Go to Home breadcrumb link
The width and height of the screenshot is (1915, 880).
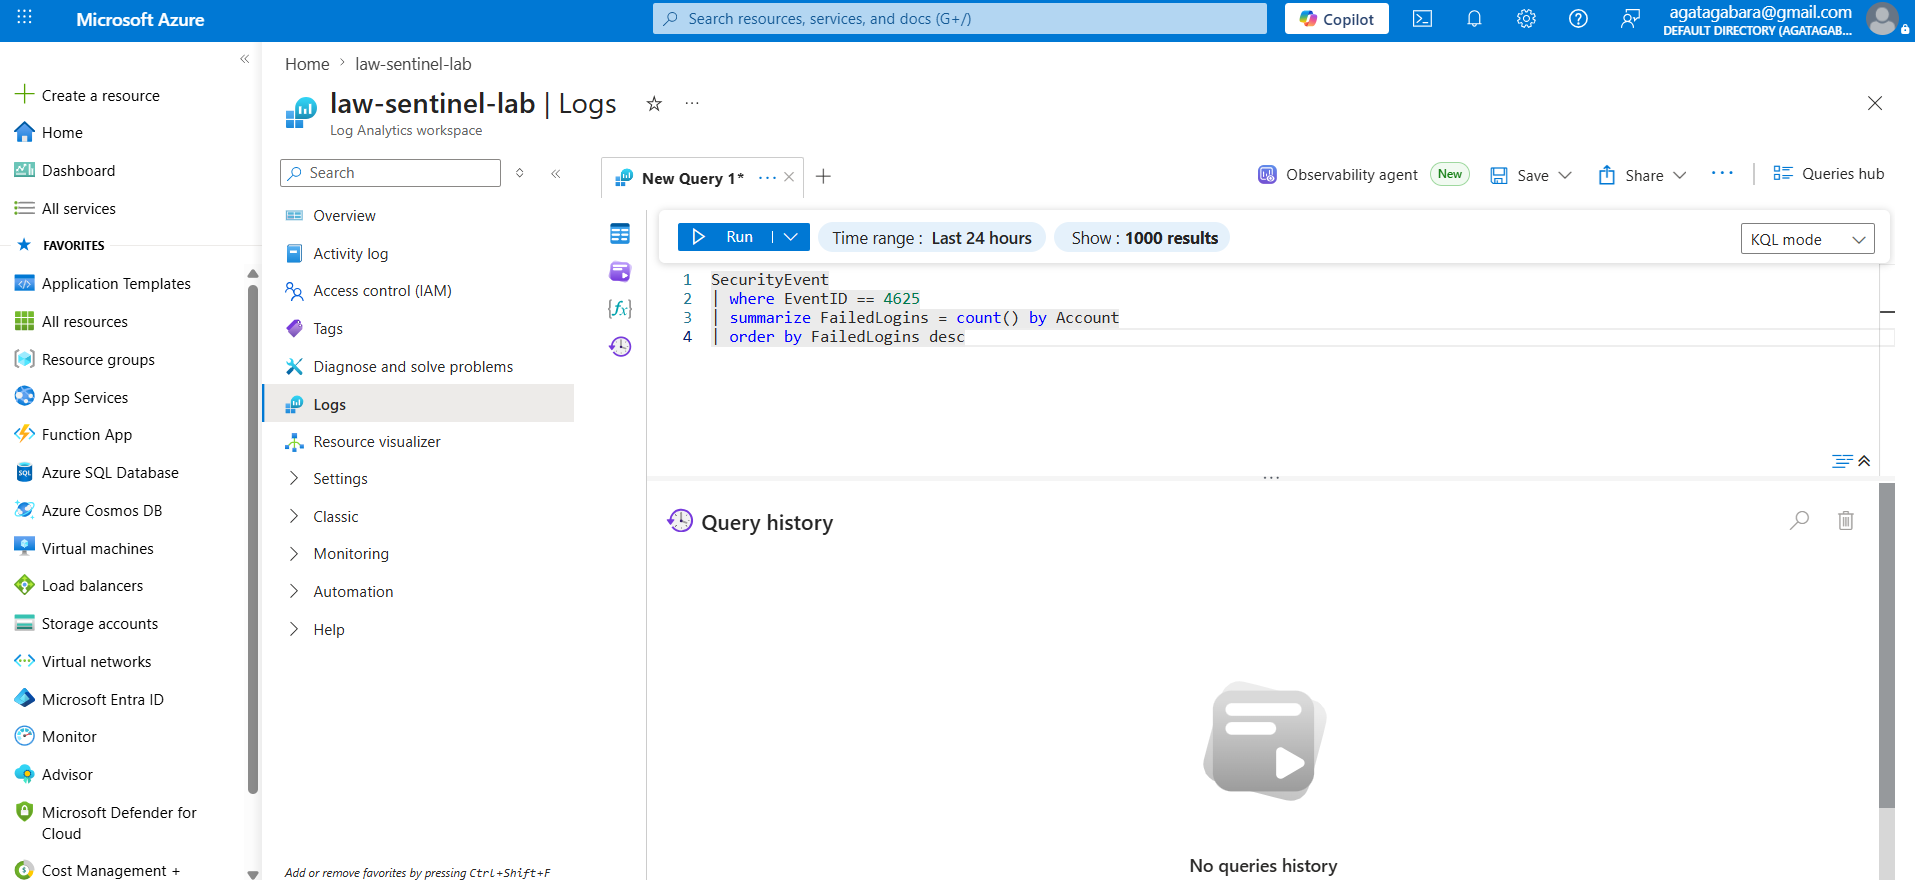307,64
